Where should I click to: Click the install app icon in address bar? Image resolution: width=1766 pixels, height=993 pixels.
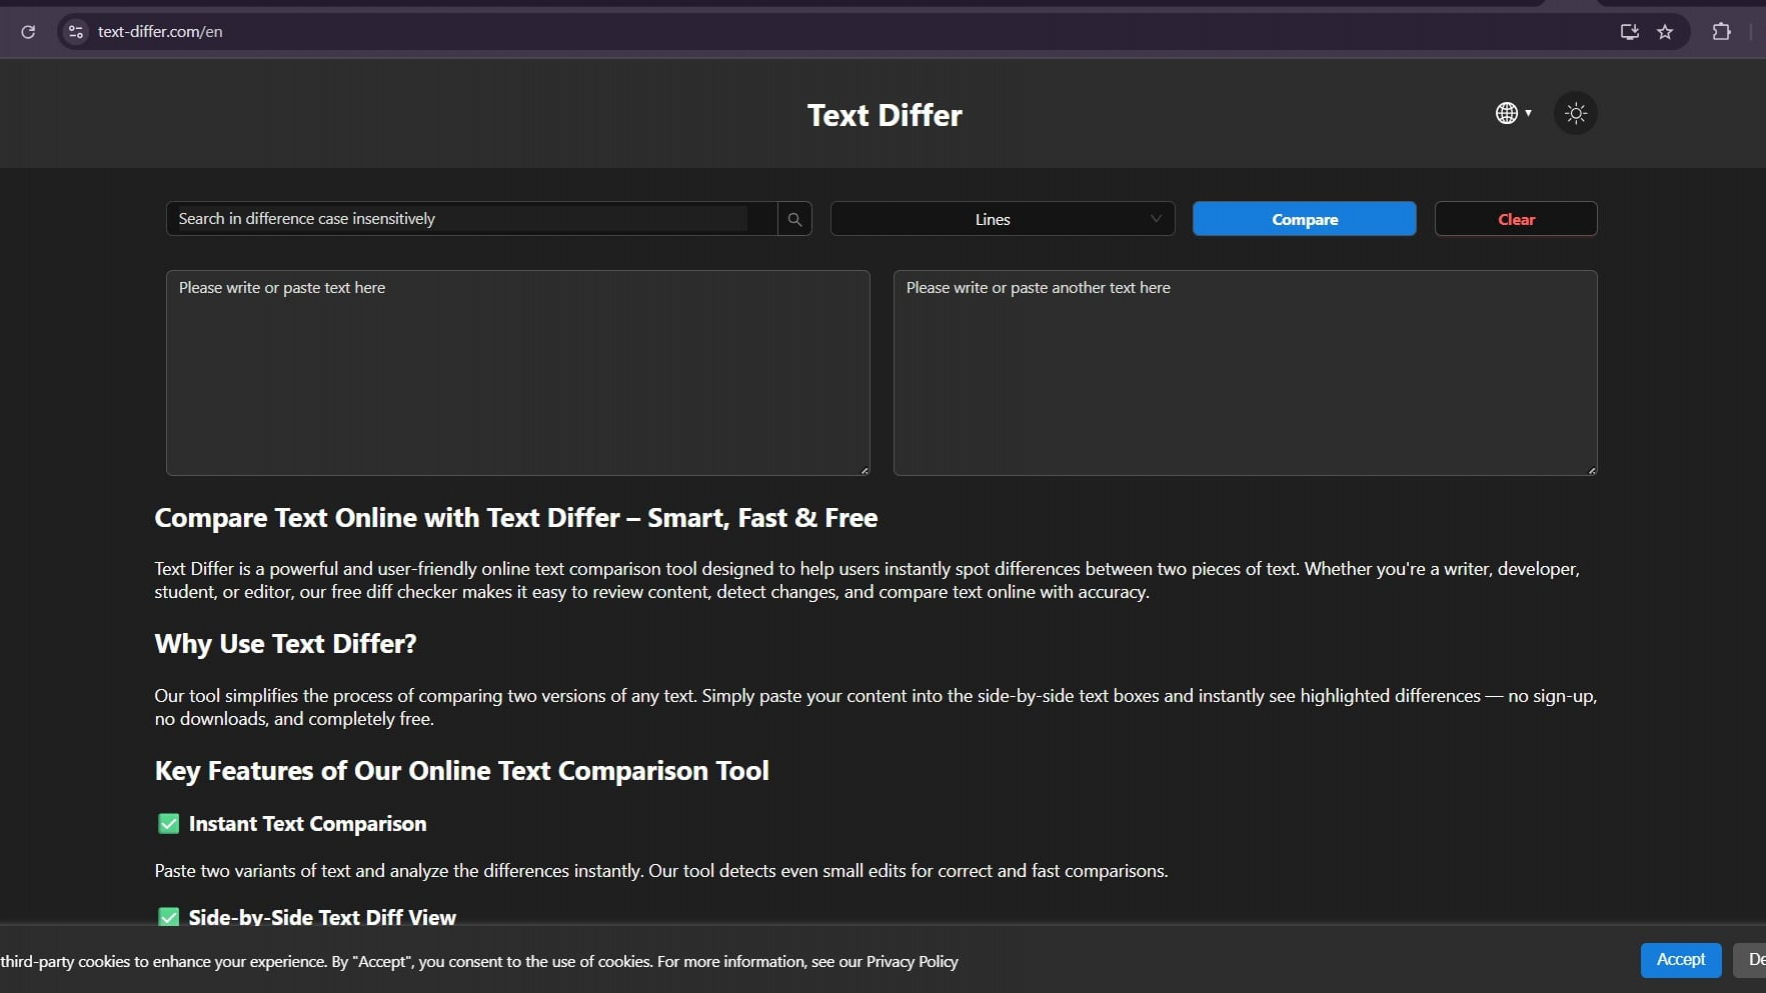click(x=1629, y=32)
